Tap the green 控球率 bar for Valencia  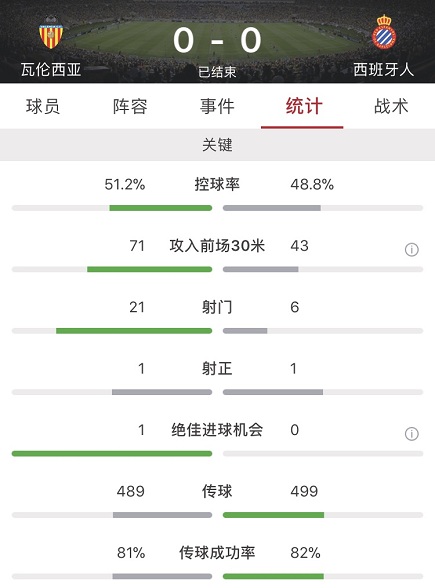pos(160,208)
